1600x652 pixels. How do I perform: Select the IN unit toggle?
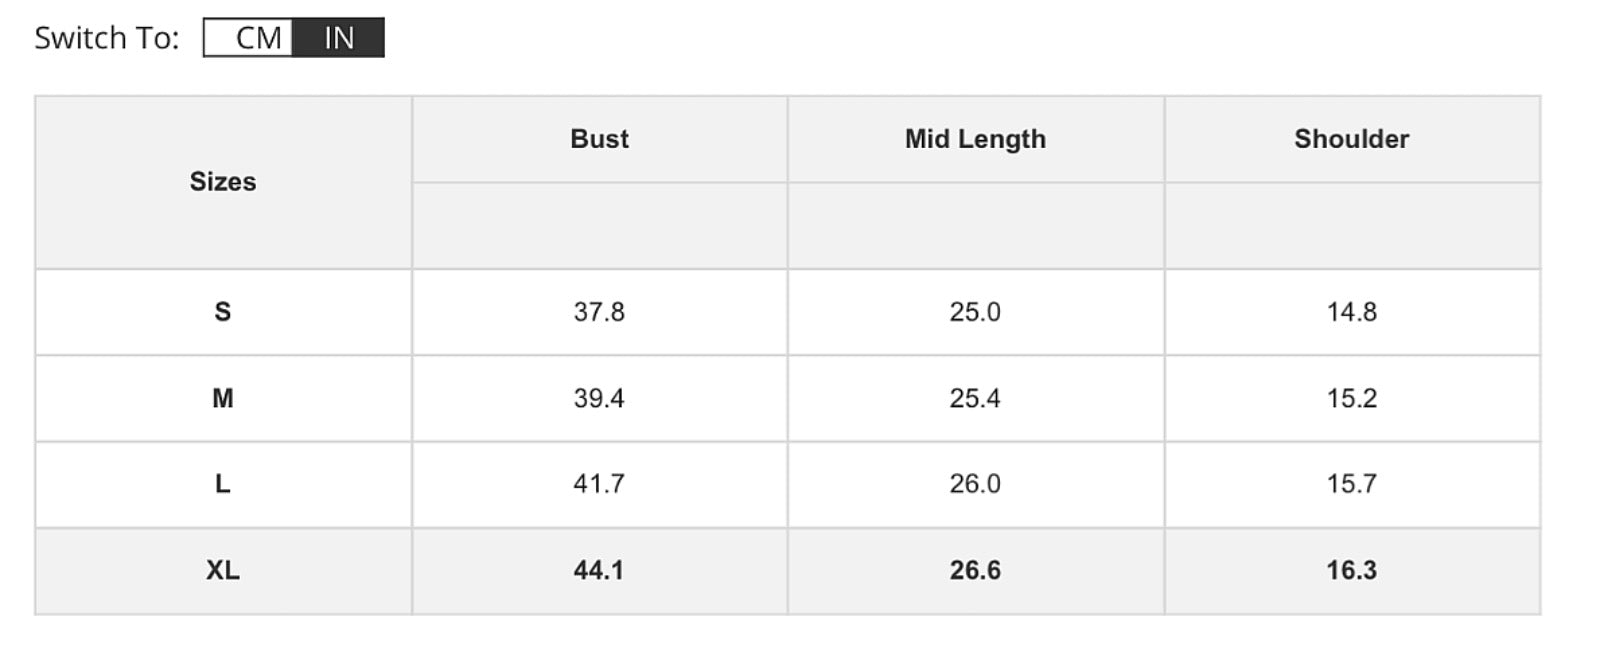[x=339, y=38]
